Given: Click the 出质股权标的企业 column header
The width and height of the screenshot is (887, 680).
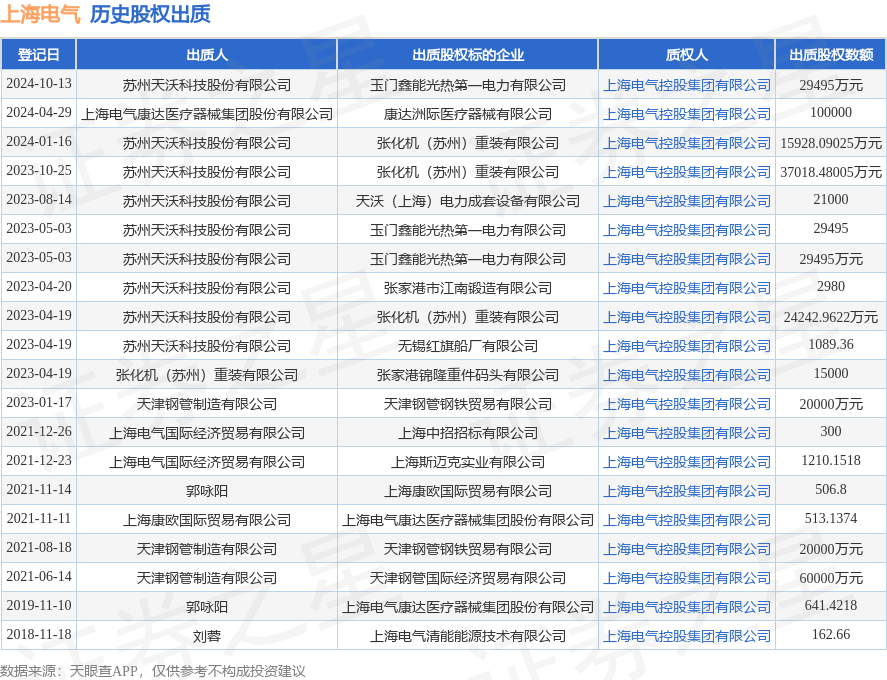Looking at the screenshot, I should [467, 55].
